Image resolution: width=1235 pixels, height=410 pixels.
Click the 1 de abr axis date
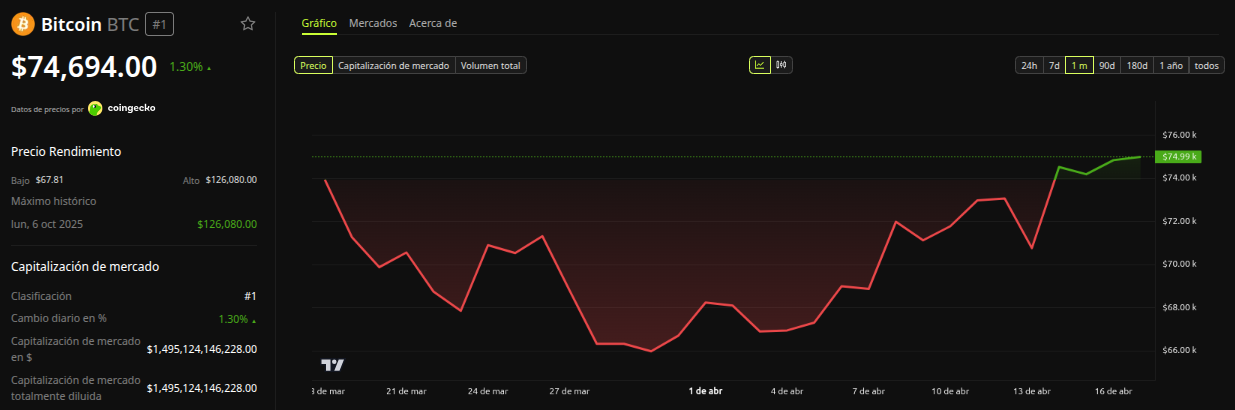[x=705, y=391]
